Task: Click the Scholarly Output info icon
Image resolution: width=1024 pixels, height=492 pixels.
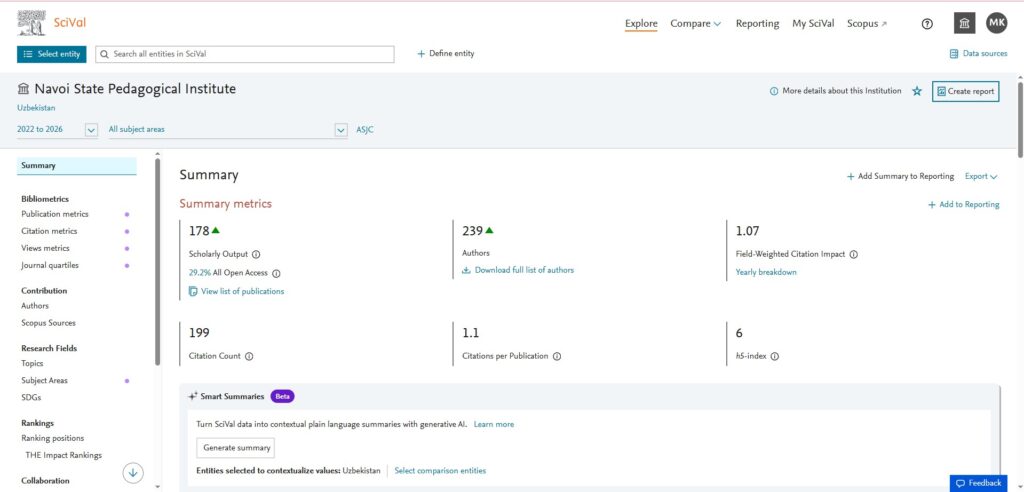Action: 256,254
